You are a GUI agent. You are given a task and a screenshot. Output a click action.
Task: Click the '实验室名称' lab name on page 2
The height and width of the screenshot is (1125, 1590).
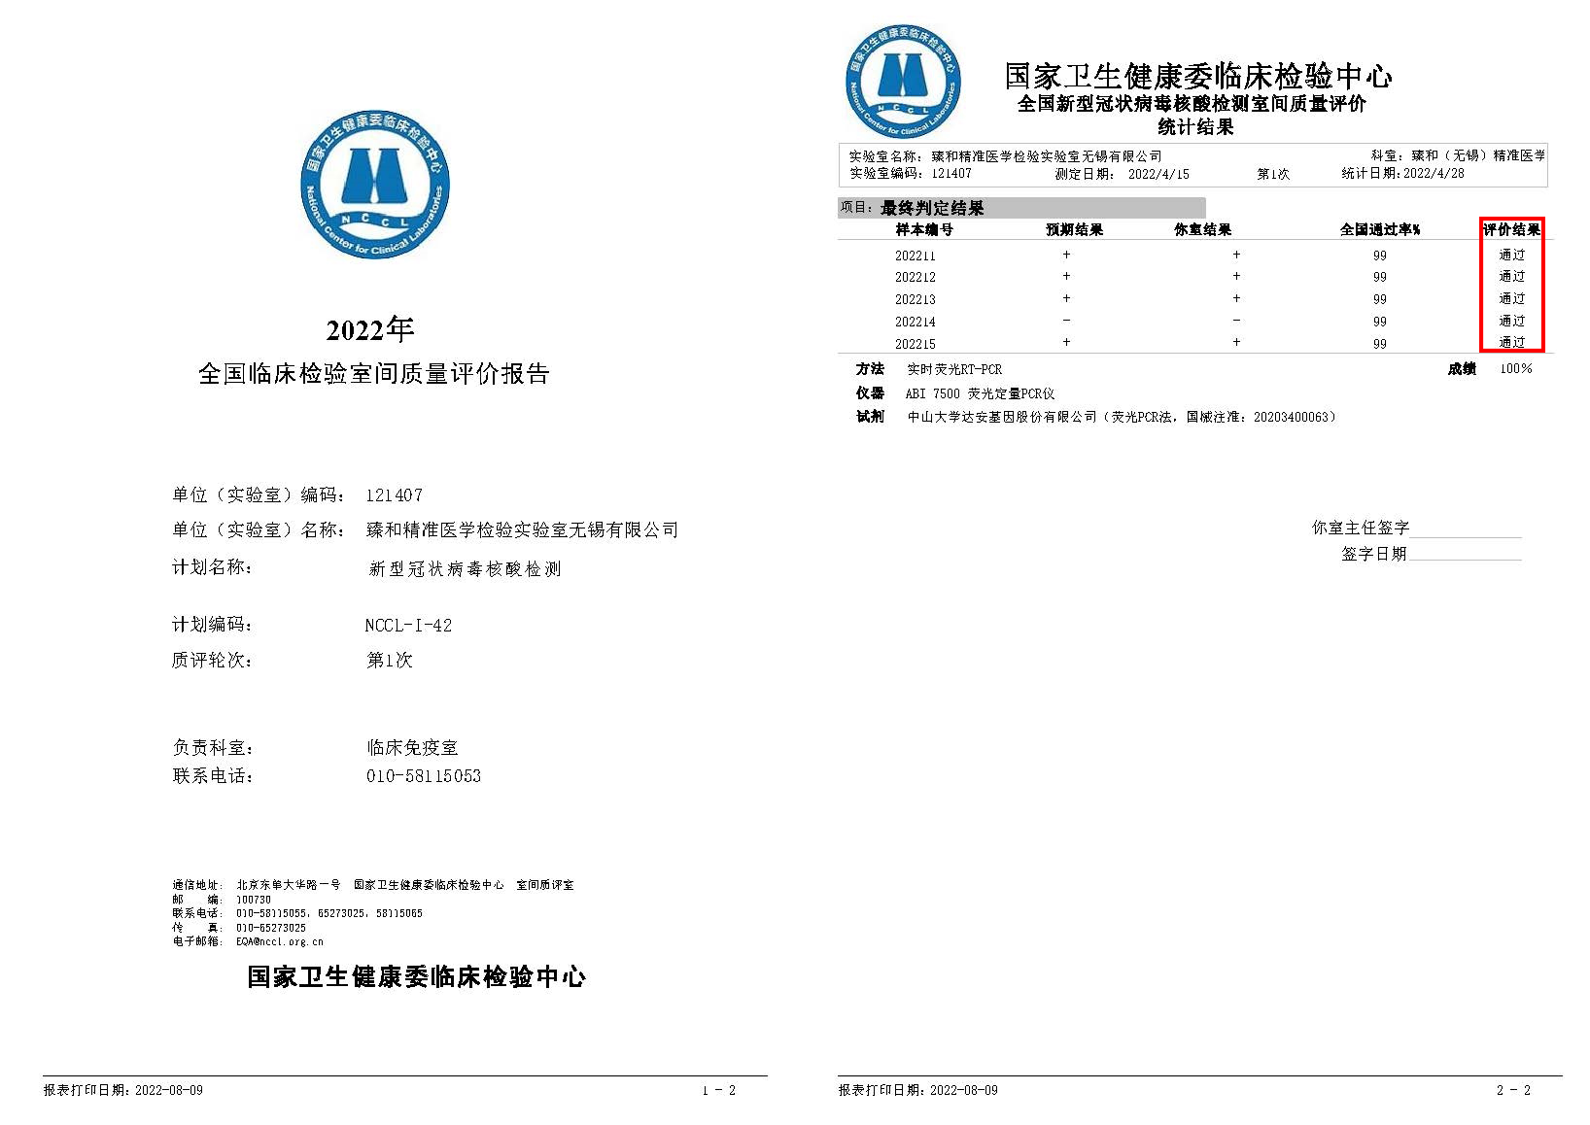click(1046, 156)
